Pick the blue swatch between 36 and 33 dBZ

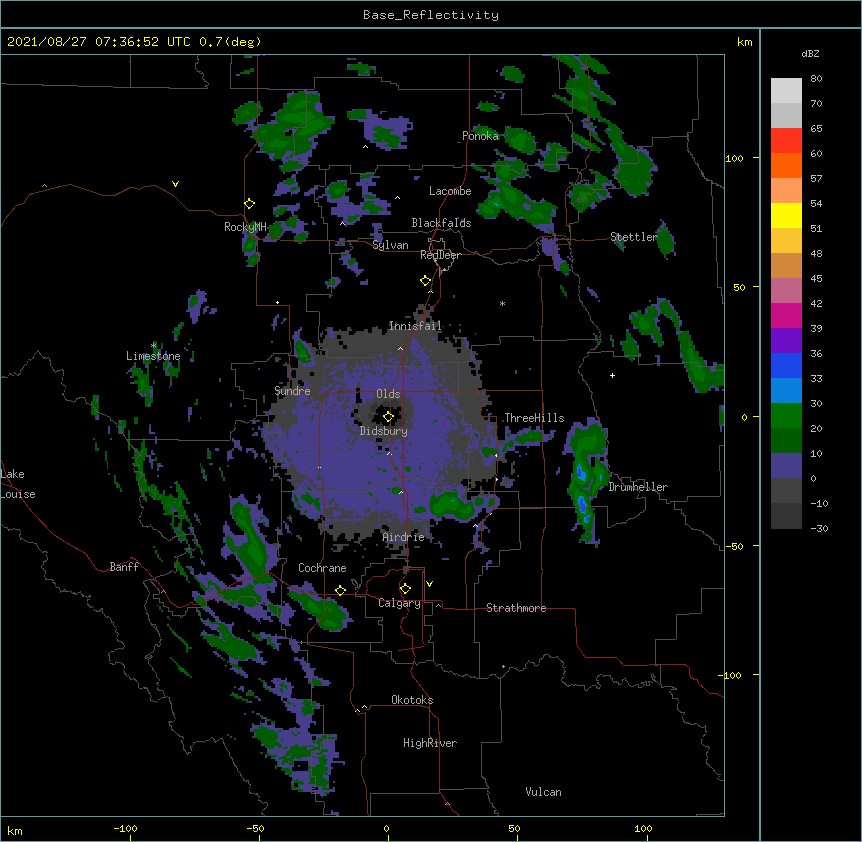point(786,365)
